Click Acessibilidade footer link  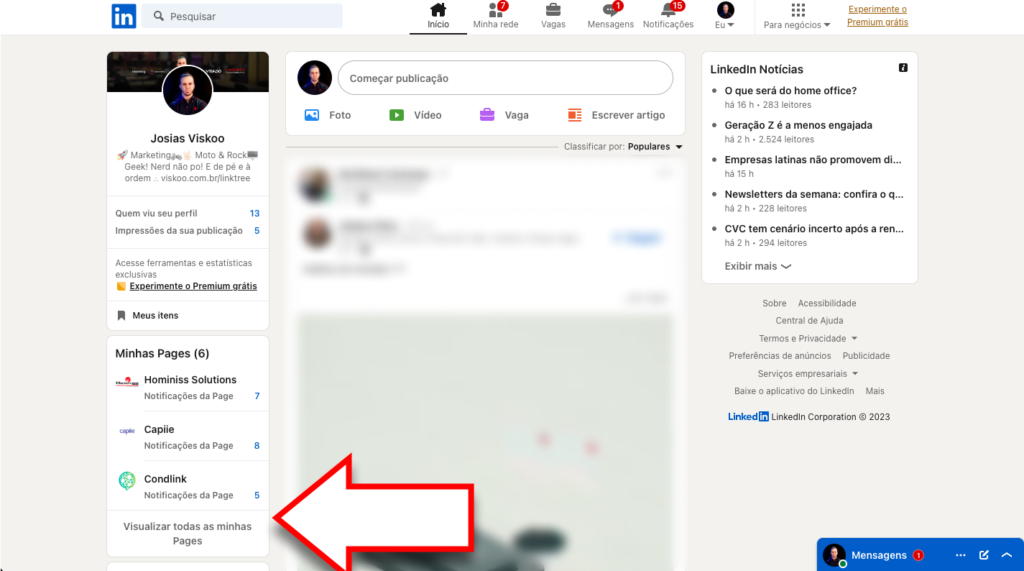827,303
